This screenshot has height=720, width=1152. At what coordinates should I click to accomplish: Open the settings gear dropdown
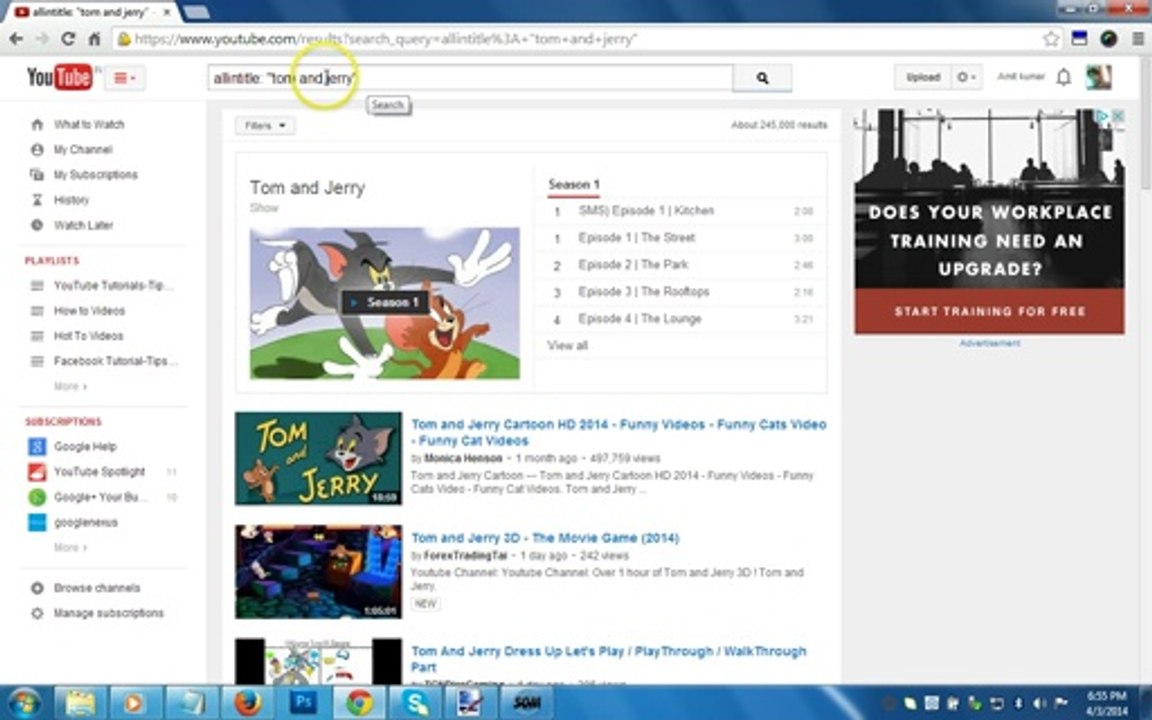966,77
